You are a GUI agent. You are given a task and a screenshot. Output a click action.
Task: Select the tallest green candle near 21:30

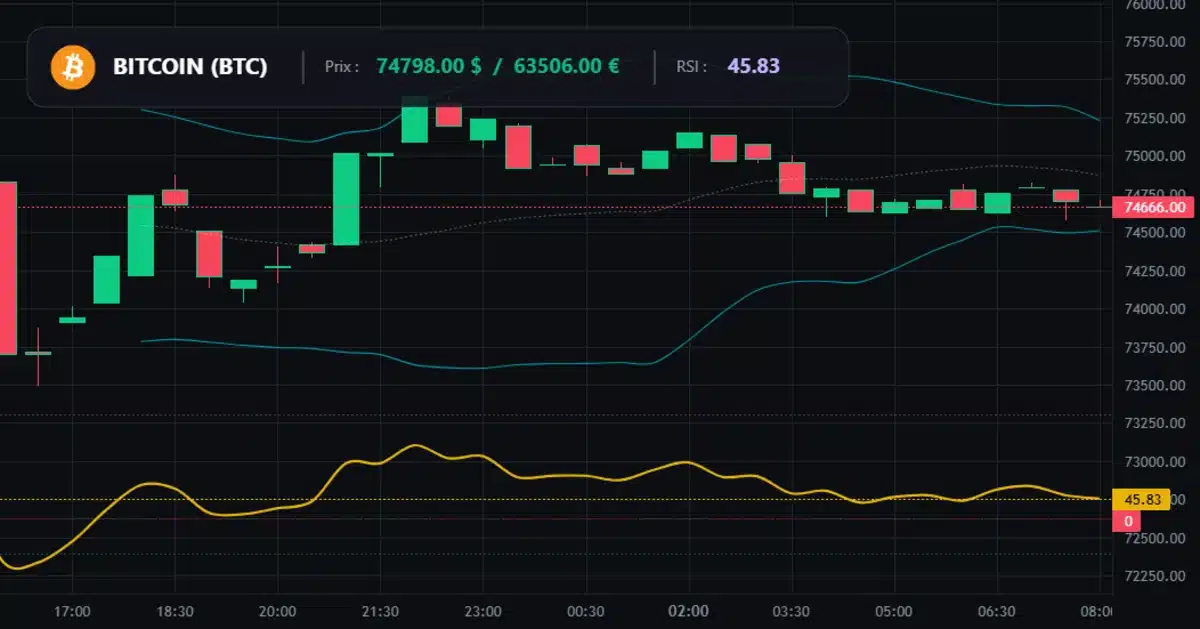click(346, 200)
